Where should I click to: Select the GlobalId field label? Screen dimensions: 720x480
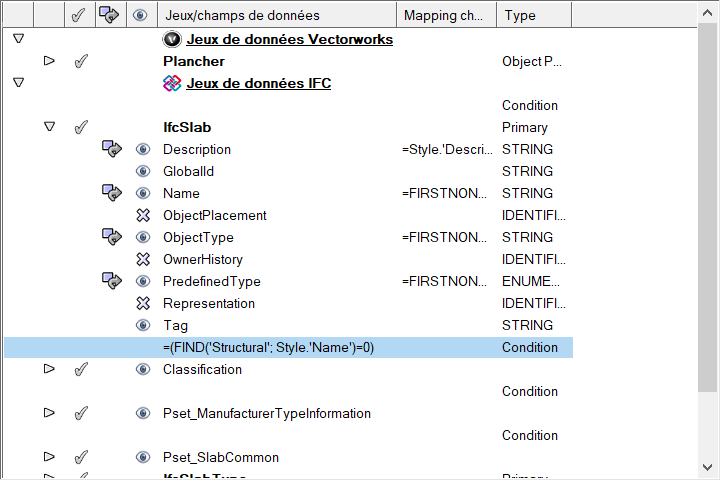(188, 171)
